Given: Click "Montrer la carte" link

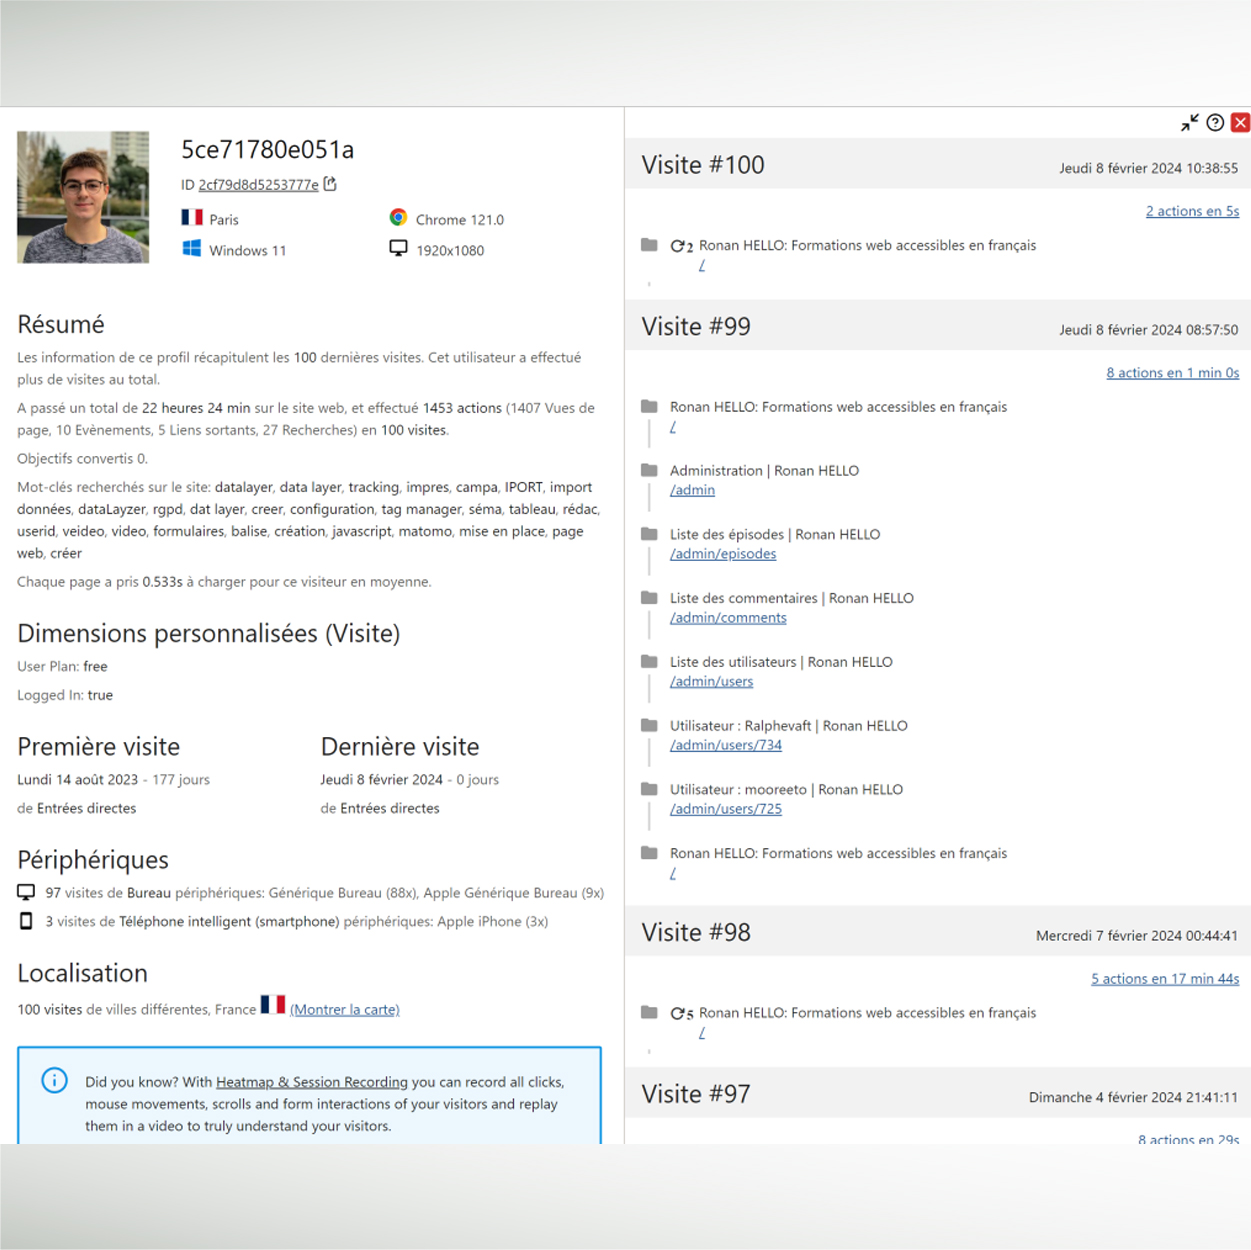Looking at the screenshot, I should point(345,1010).
